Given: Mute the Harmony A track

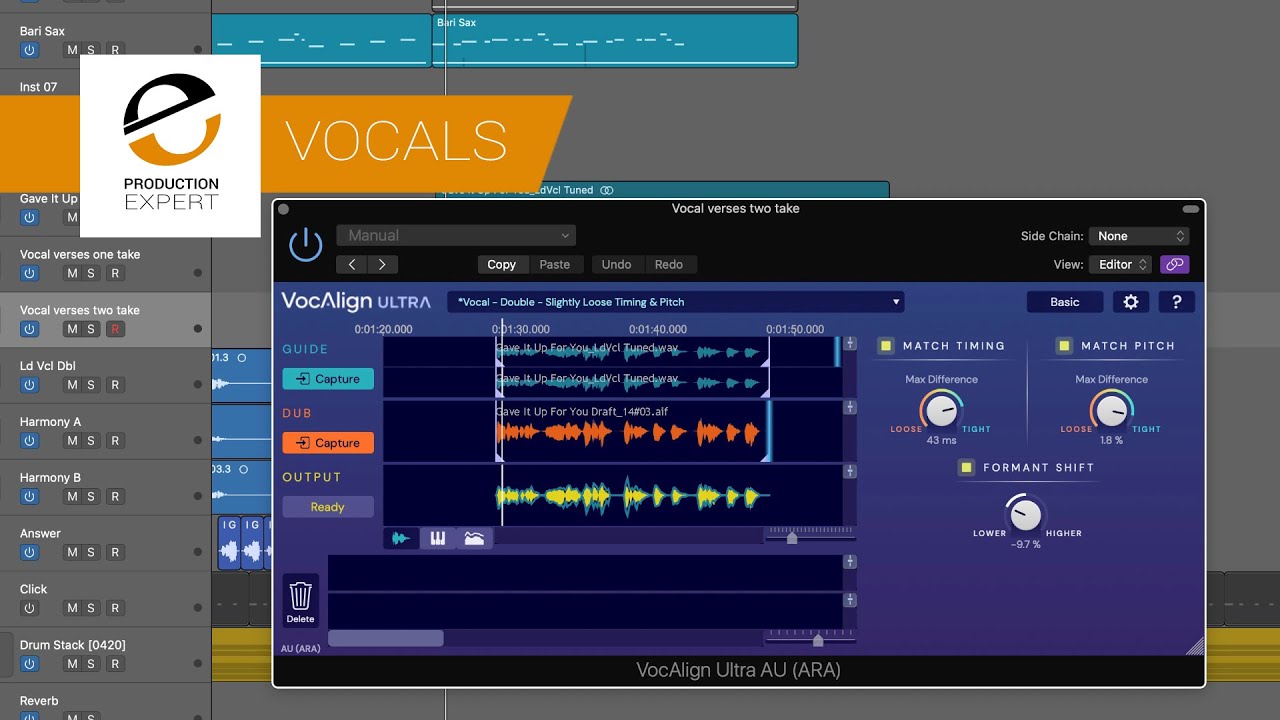Looking at the screenshot, I should 72,441.
